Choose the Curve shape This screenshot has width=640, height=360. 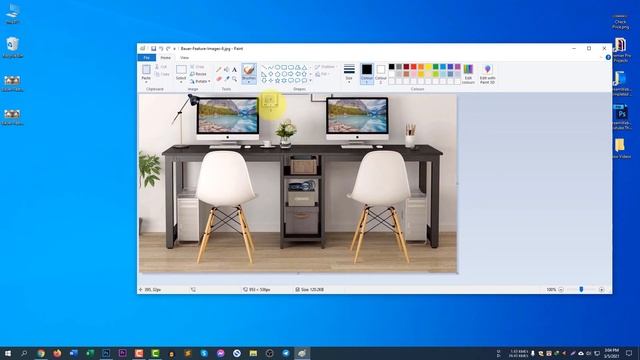pos(271,67)
